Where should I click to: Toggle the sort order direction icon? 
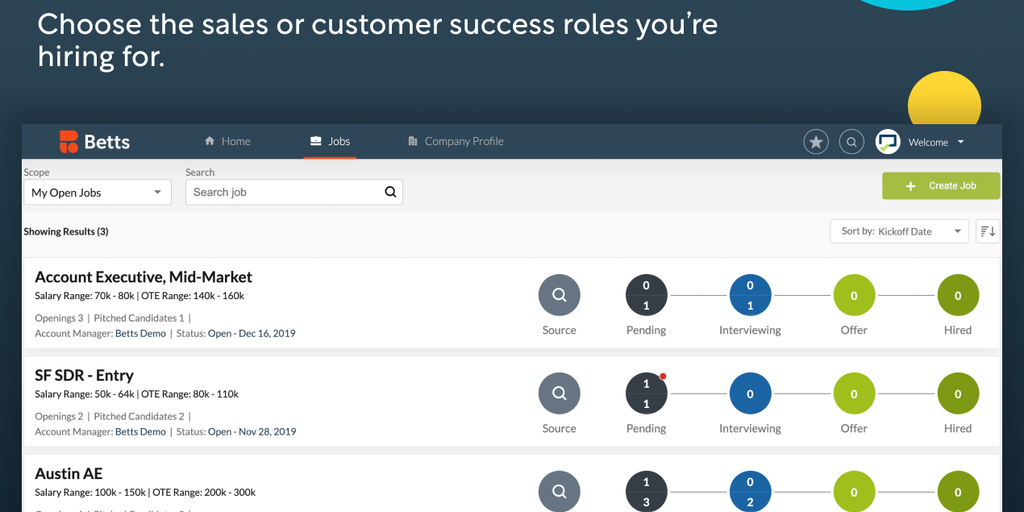[987, 231]
